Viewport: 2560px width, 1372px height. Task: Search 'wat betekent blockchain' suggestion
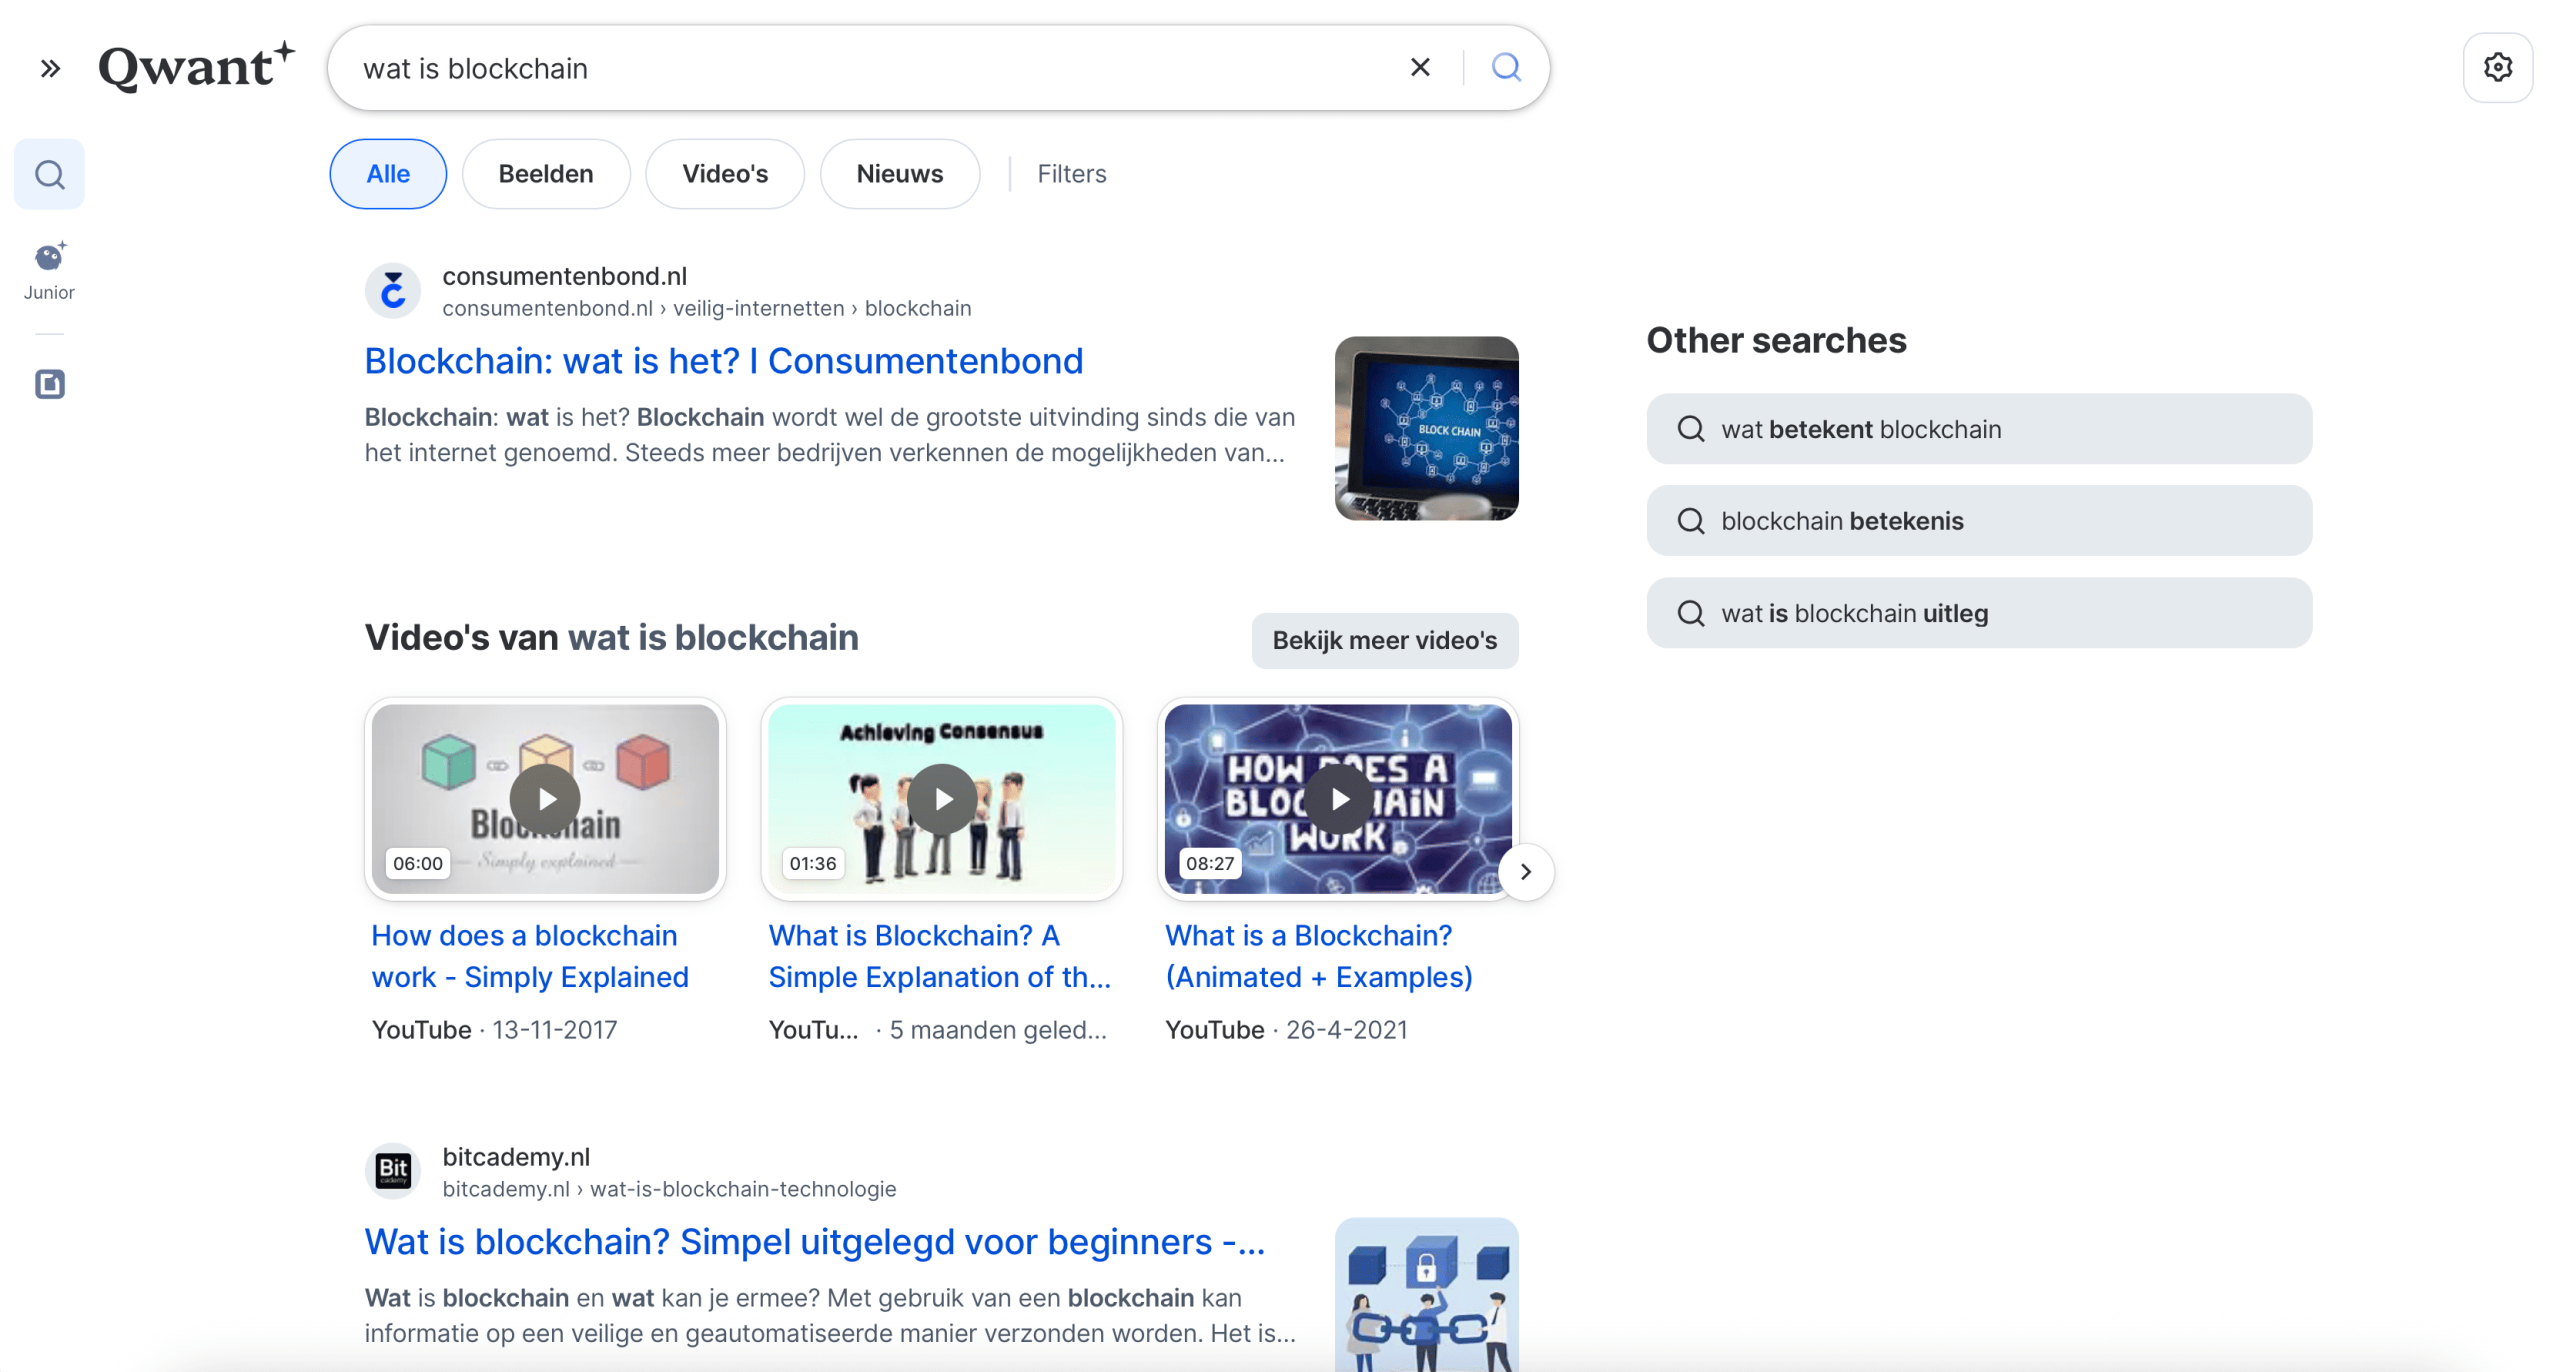pos(1979,429)
